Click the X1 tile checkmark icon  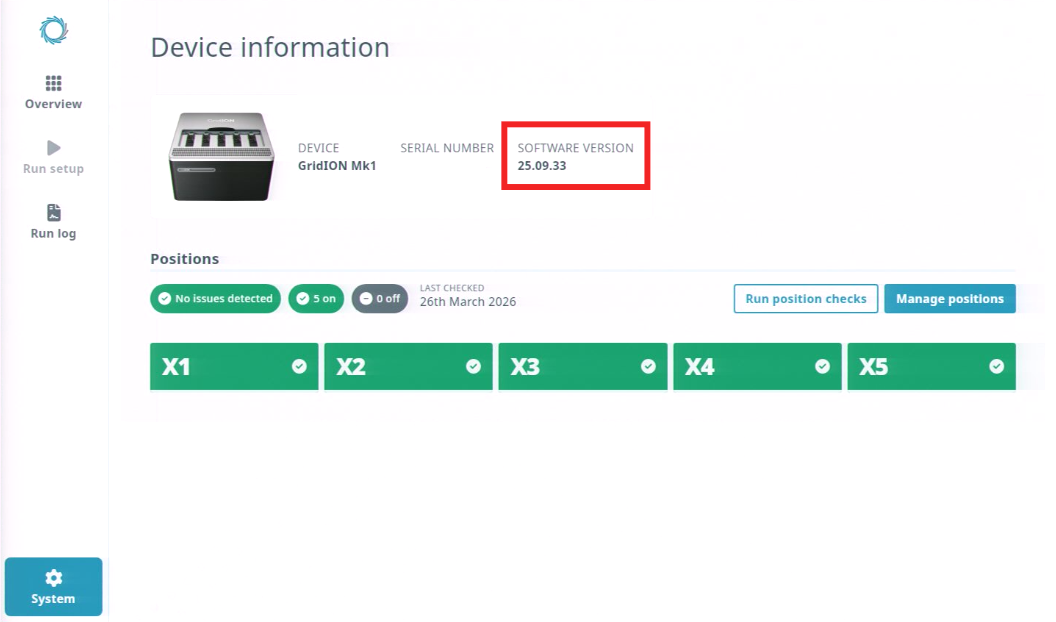tap(299, 366)
